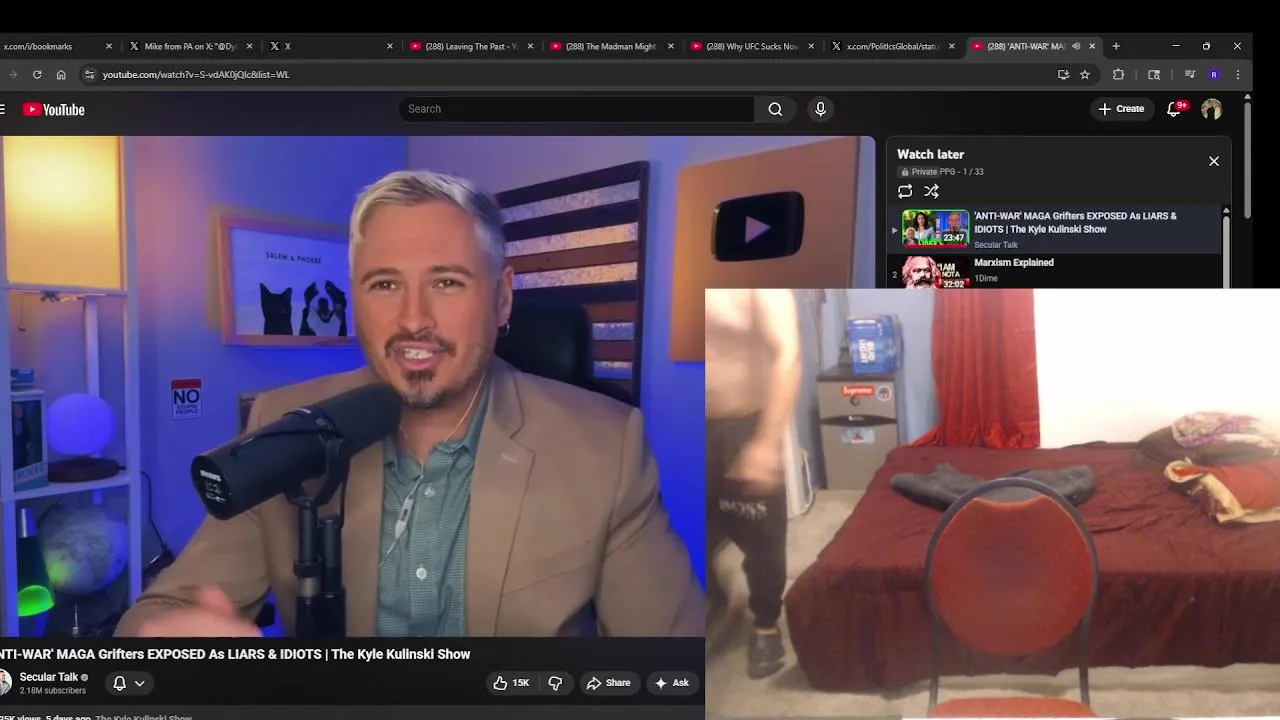
Task: Click the Marxism Explained video thumbnail
Action: 935,272
